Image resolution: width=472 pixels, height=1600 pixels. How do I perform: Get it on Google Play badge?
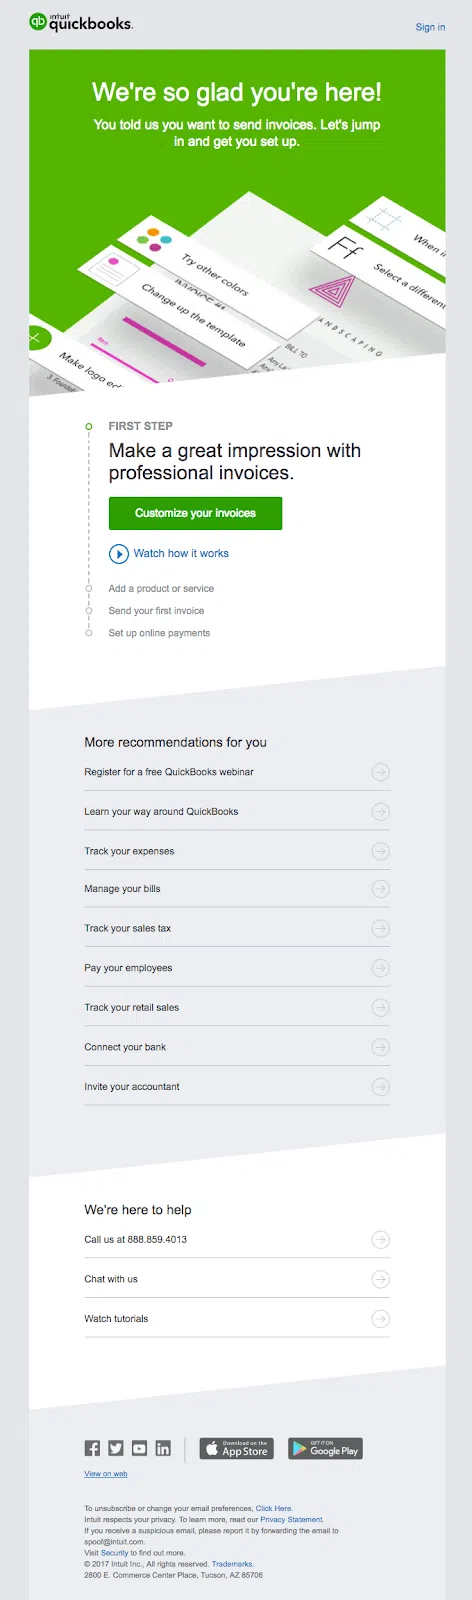(326, 1448)
